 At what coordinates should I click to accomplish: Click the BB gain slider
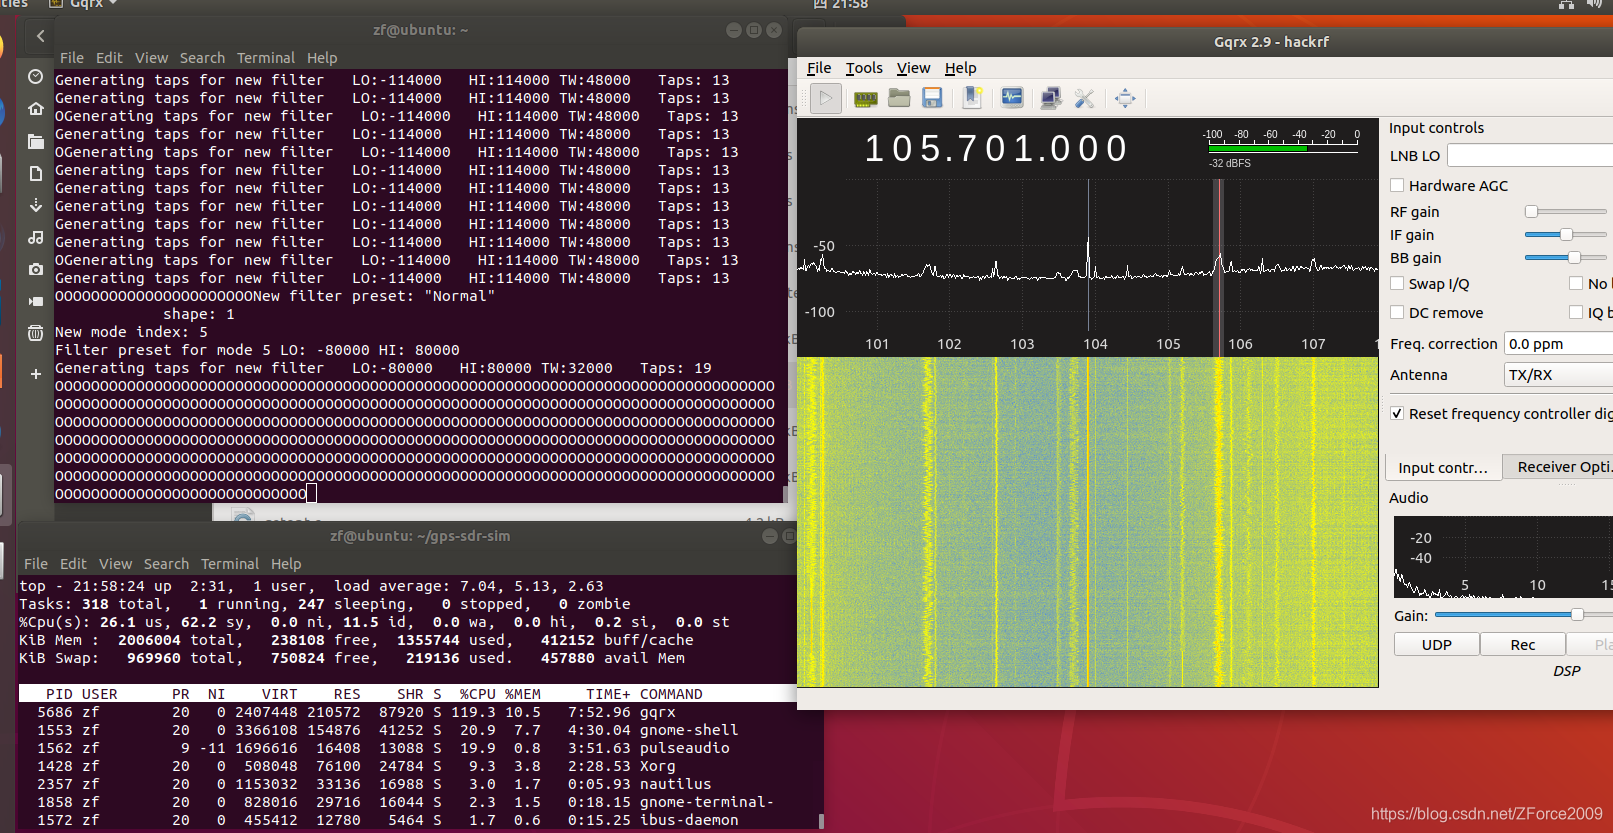(1565, 257)
